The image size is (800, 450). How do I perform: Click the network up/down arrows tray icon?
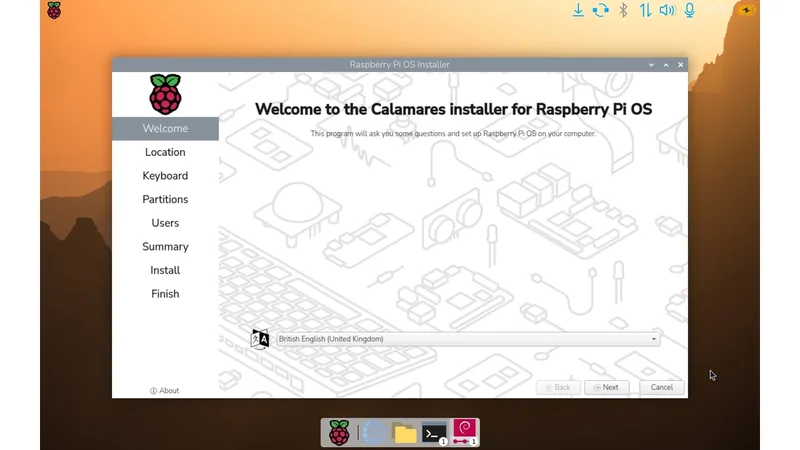(645, 10)
